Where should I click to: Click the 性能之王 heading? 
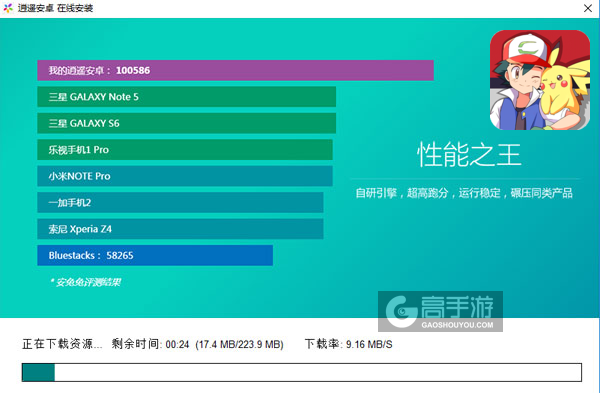(469, 155)
